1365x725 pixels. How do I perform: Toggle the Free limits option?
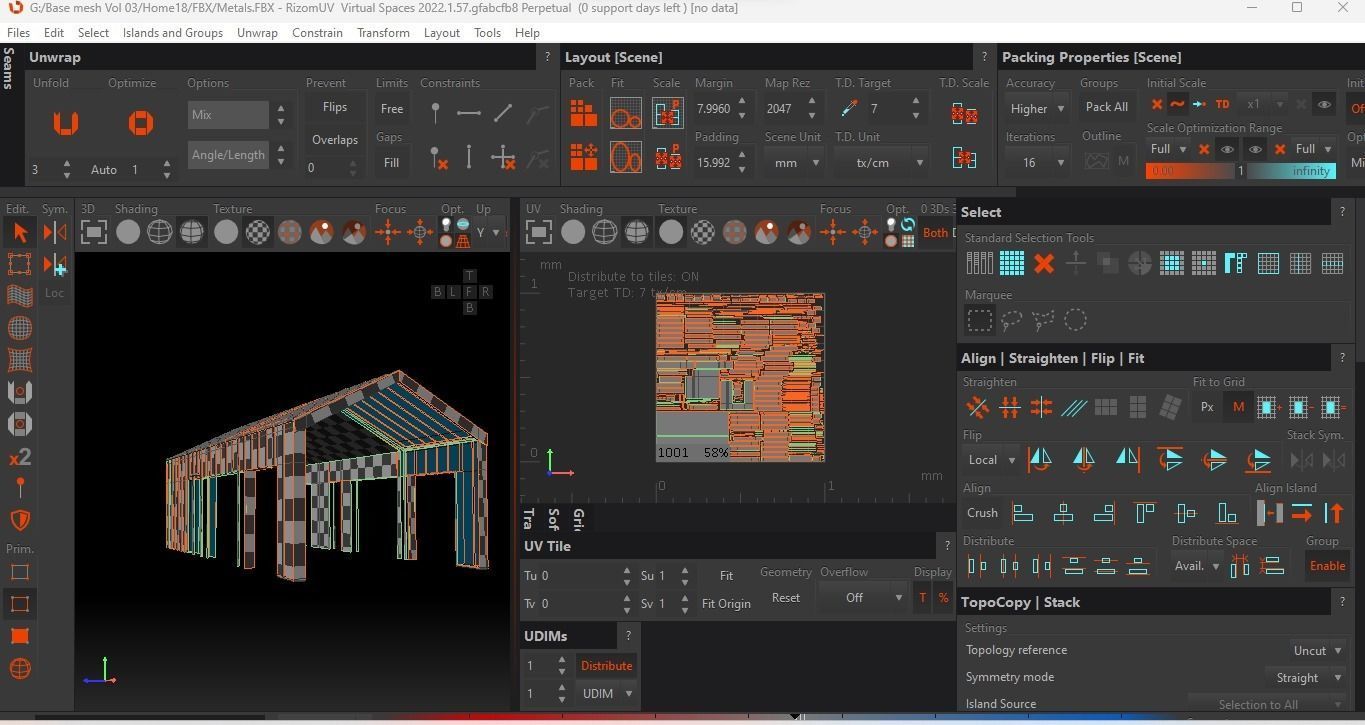tap(391, 109)
